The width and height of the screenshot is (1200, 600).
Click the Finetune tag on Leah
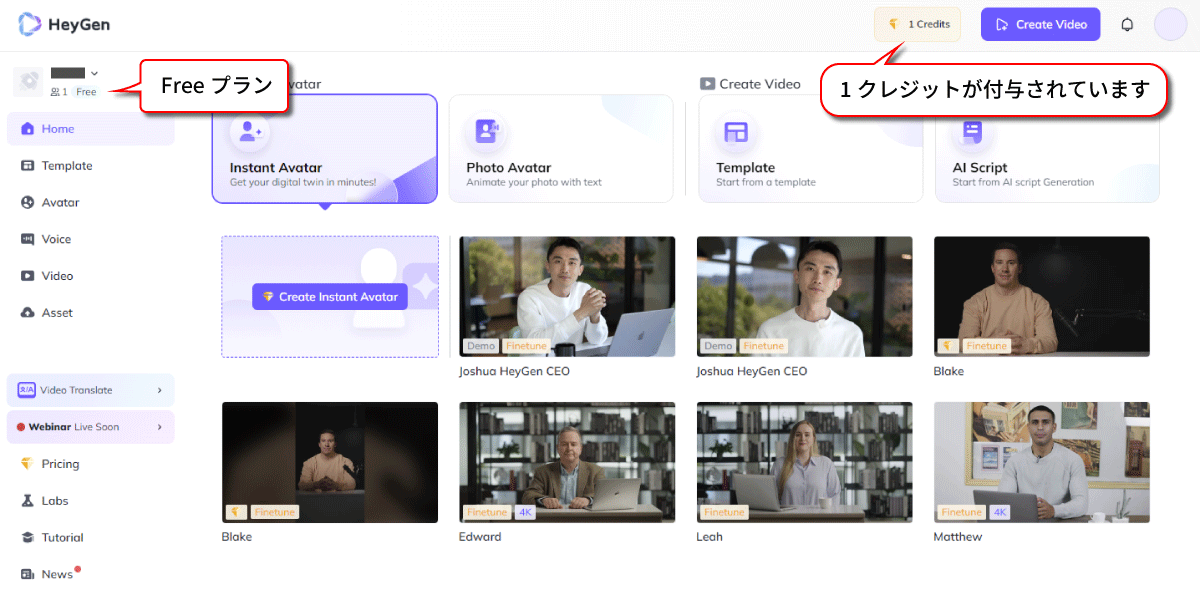(725, 512)
